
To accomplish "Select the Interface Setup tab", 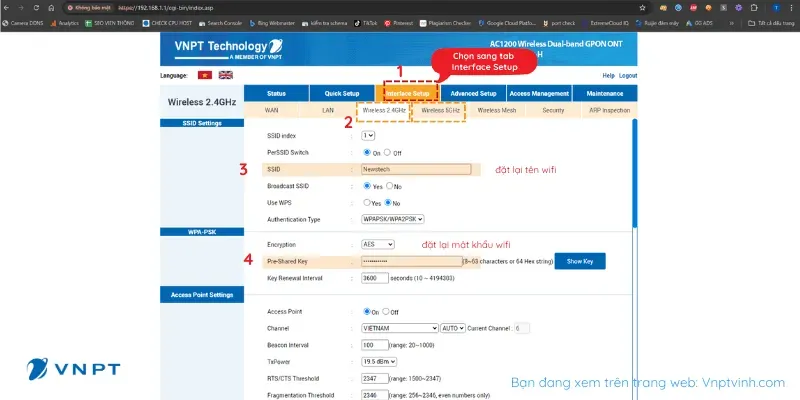I will 407,93.
